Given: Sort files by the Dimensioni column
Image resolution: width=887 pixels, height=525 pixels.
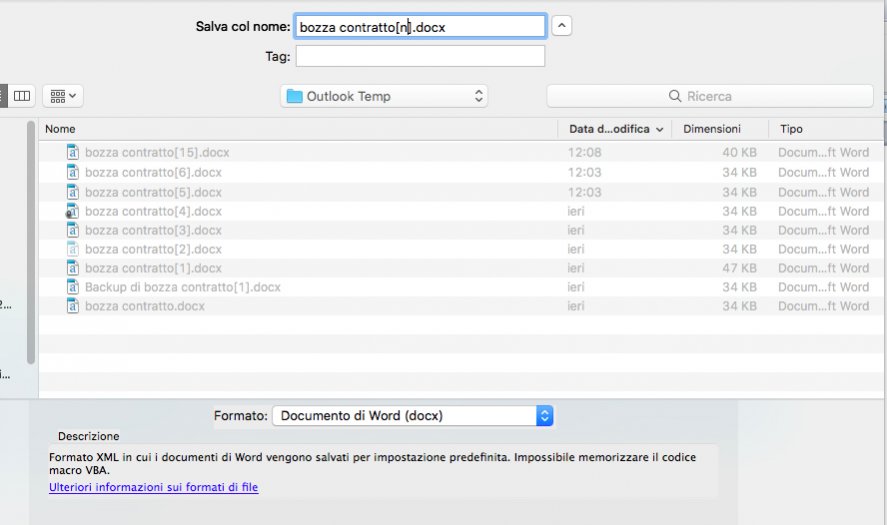Looking at the screenshot, I should point(712,129).
